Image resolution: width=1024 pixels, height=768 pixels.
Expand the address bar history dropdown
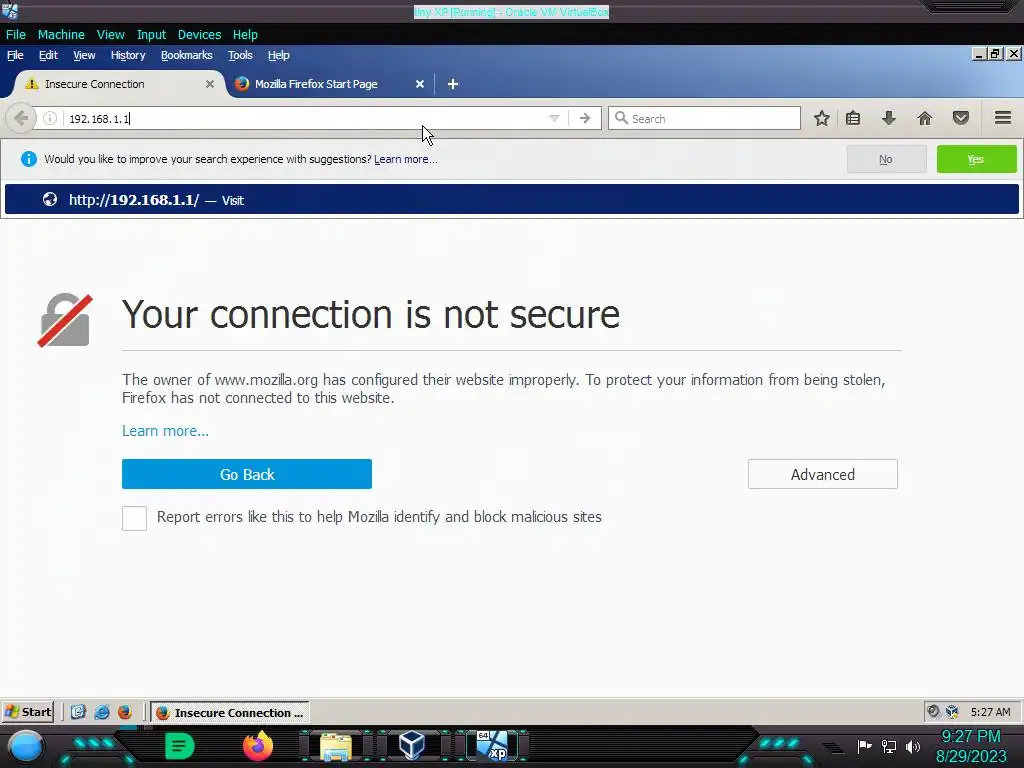[554, 118]
